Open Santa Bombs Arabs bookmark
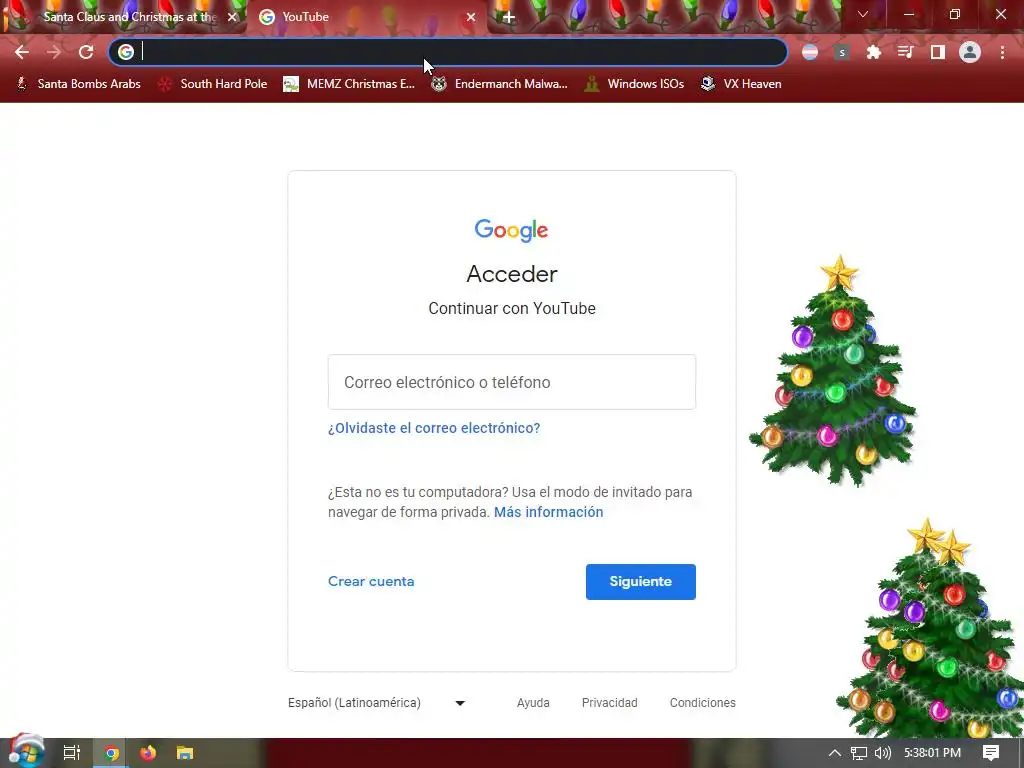1024x768 pixels. [x=78, y=84]
